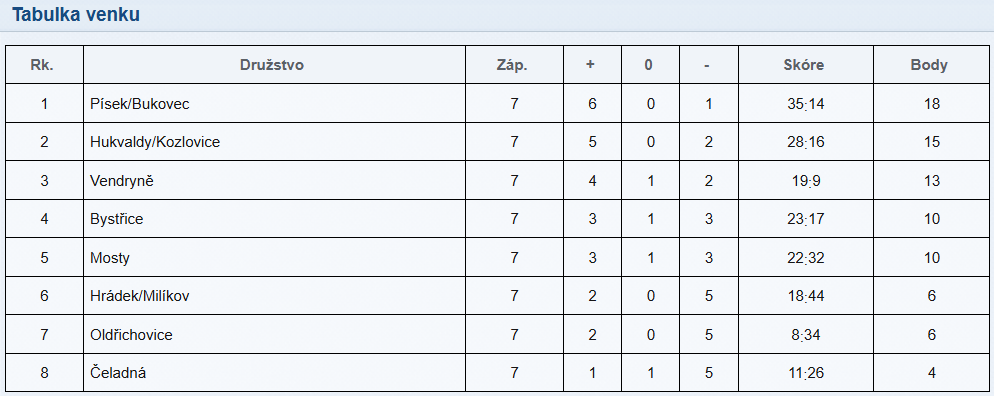Select the Čeladná team row
The image size is (994, 396).
pos(496,373)
